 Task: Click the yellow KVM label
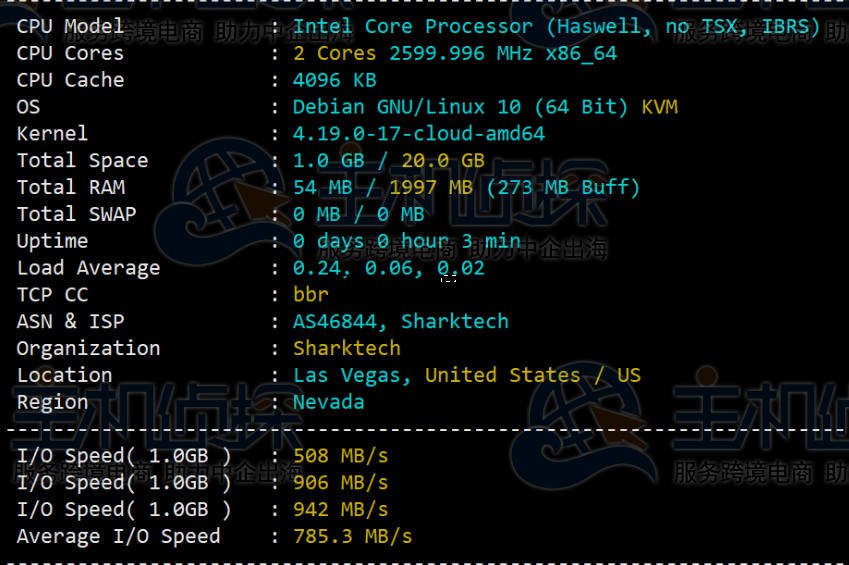[x=660, y=107]
